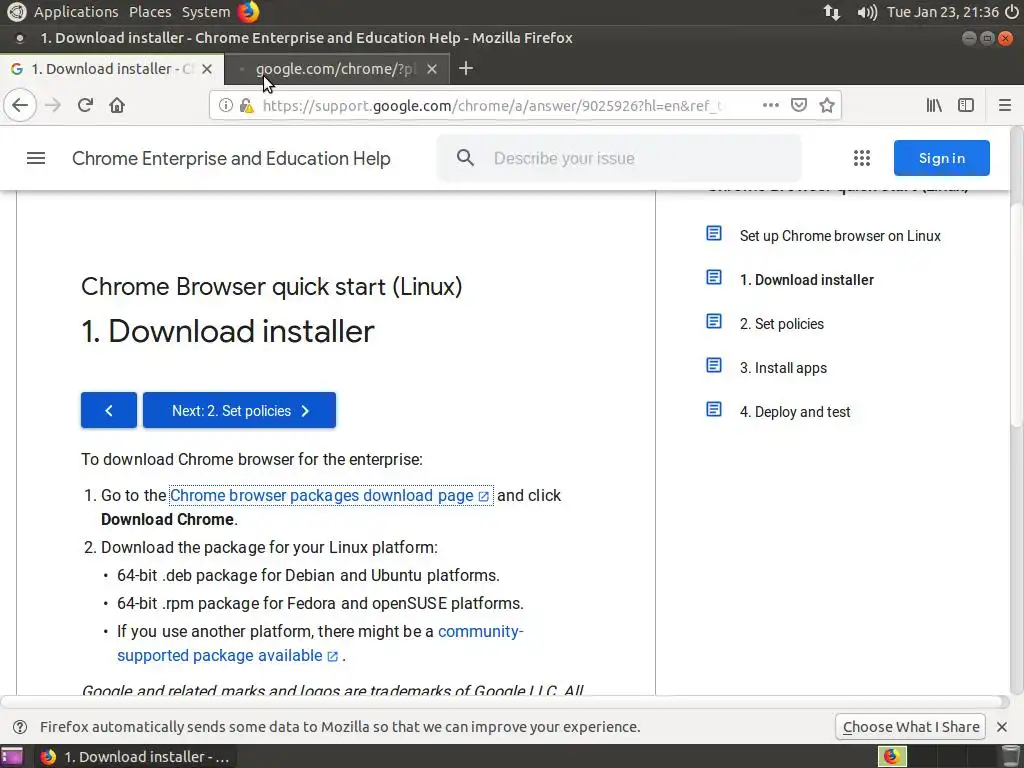The height and width of the screenshot is (768, 1024).
Task: Click the lock warning icon in address bar
Action: (246, 105)
